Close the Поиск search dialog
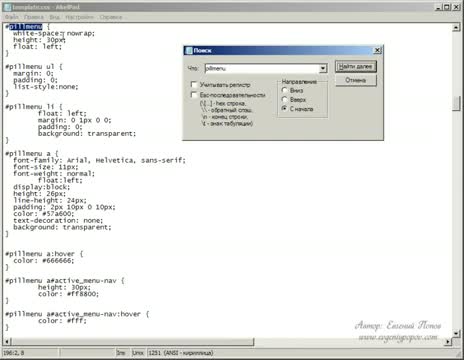Image resolution: width=464 pixels, height=360 pixels. tap(377, 50)
